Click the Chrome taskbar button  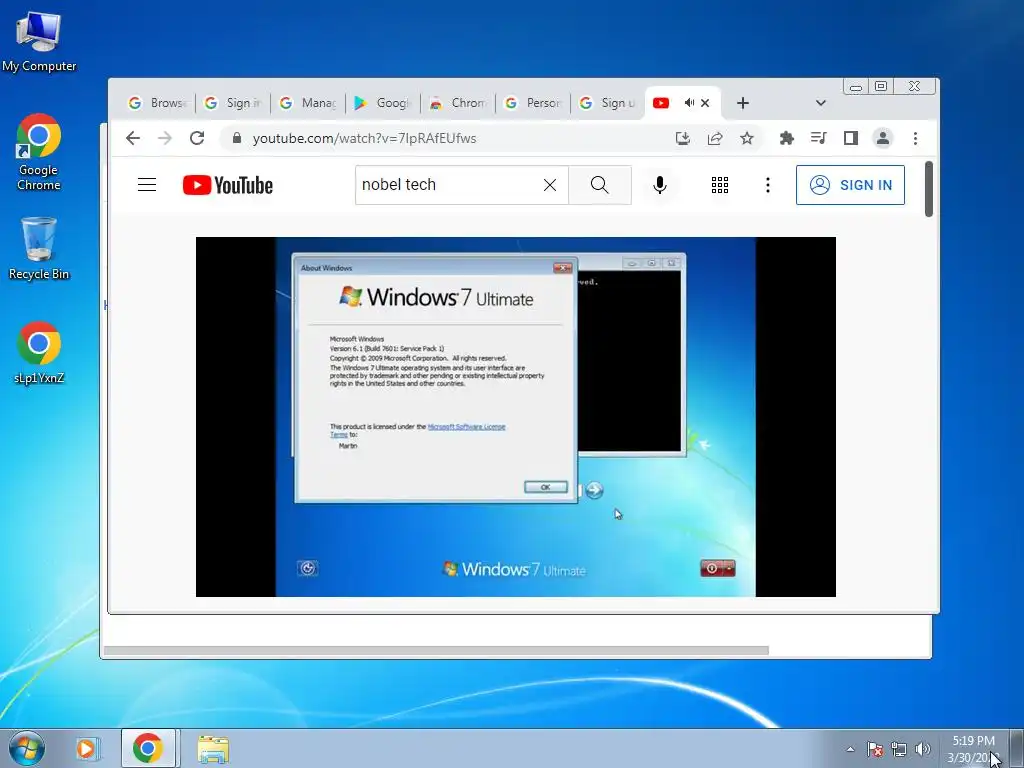pos(148,748)
